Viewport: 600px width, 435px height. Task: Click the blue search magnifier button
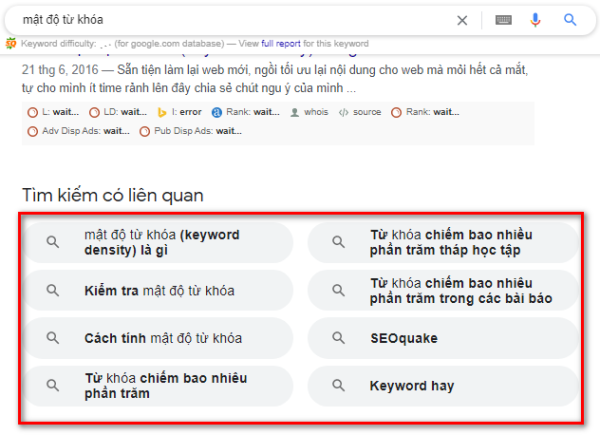tap(570, 20)
